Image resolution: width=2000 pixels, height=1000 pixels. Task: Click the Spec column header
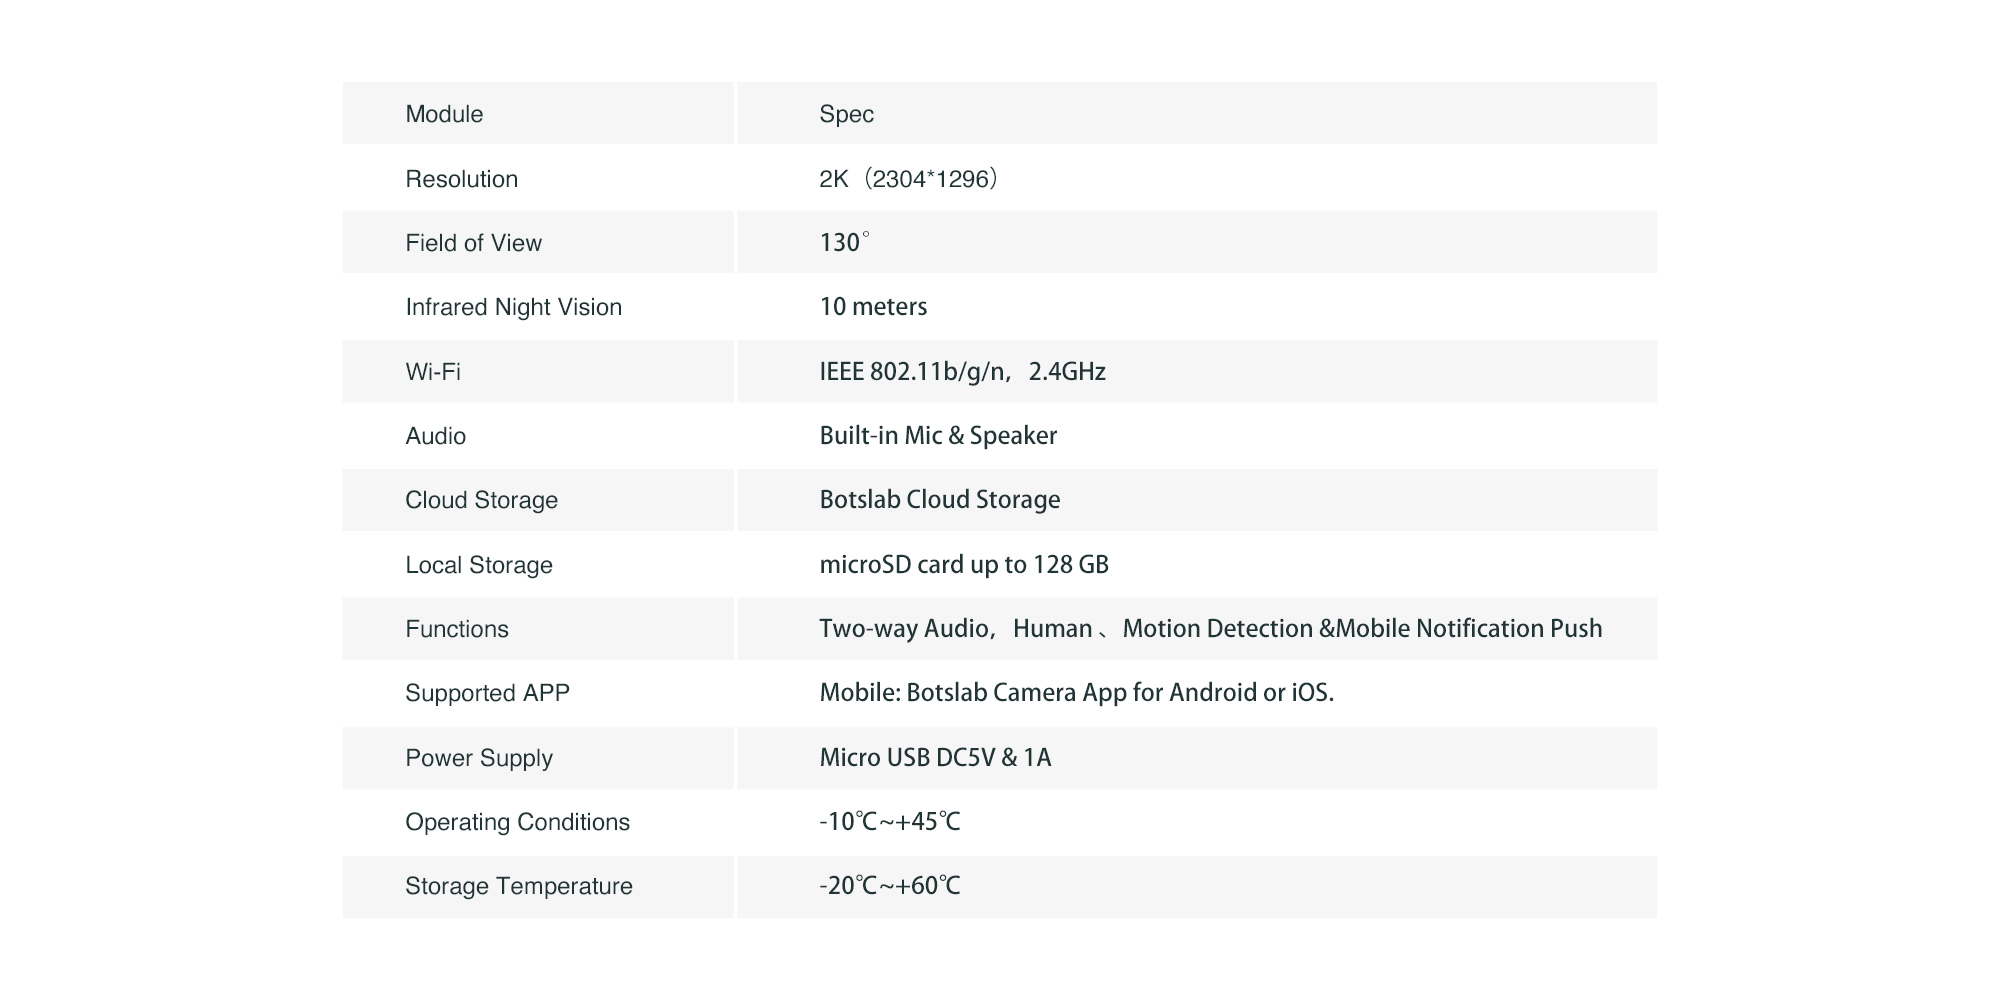tap(846, 114)
